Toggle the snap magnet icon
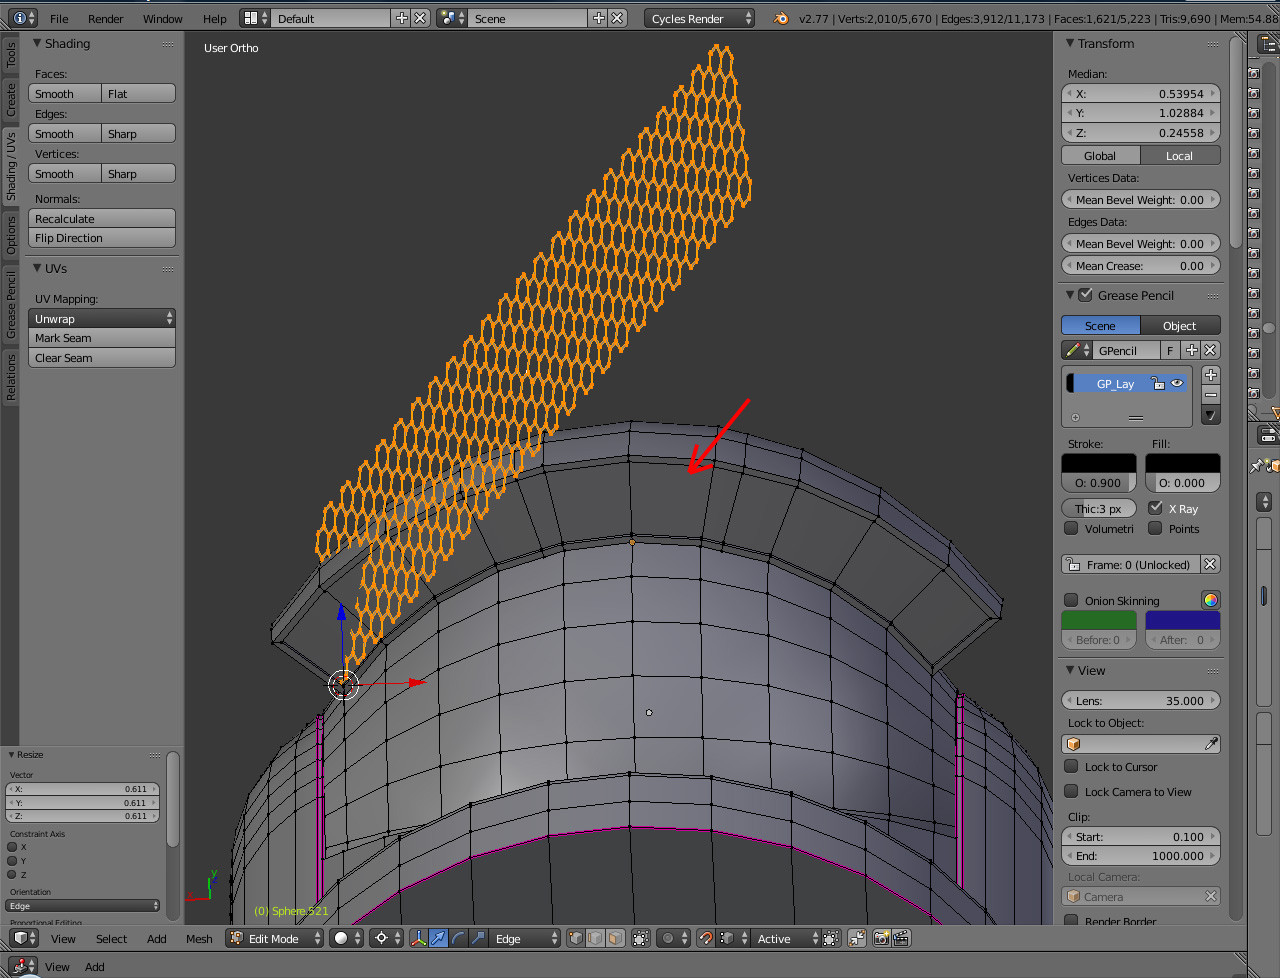Viewport: 1280px width, 978px height. [706, 938]
